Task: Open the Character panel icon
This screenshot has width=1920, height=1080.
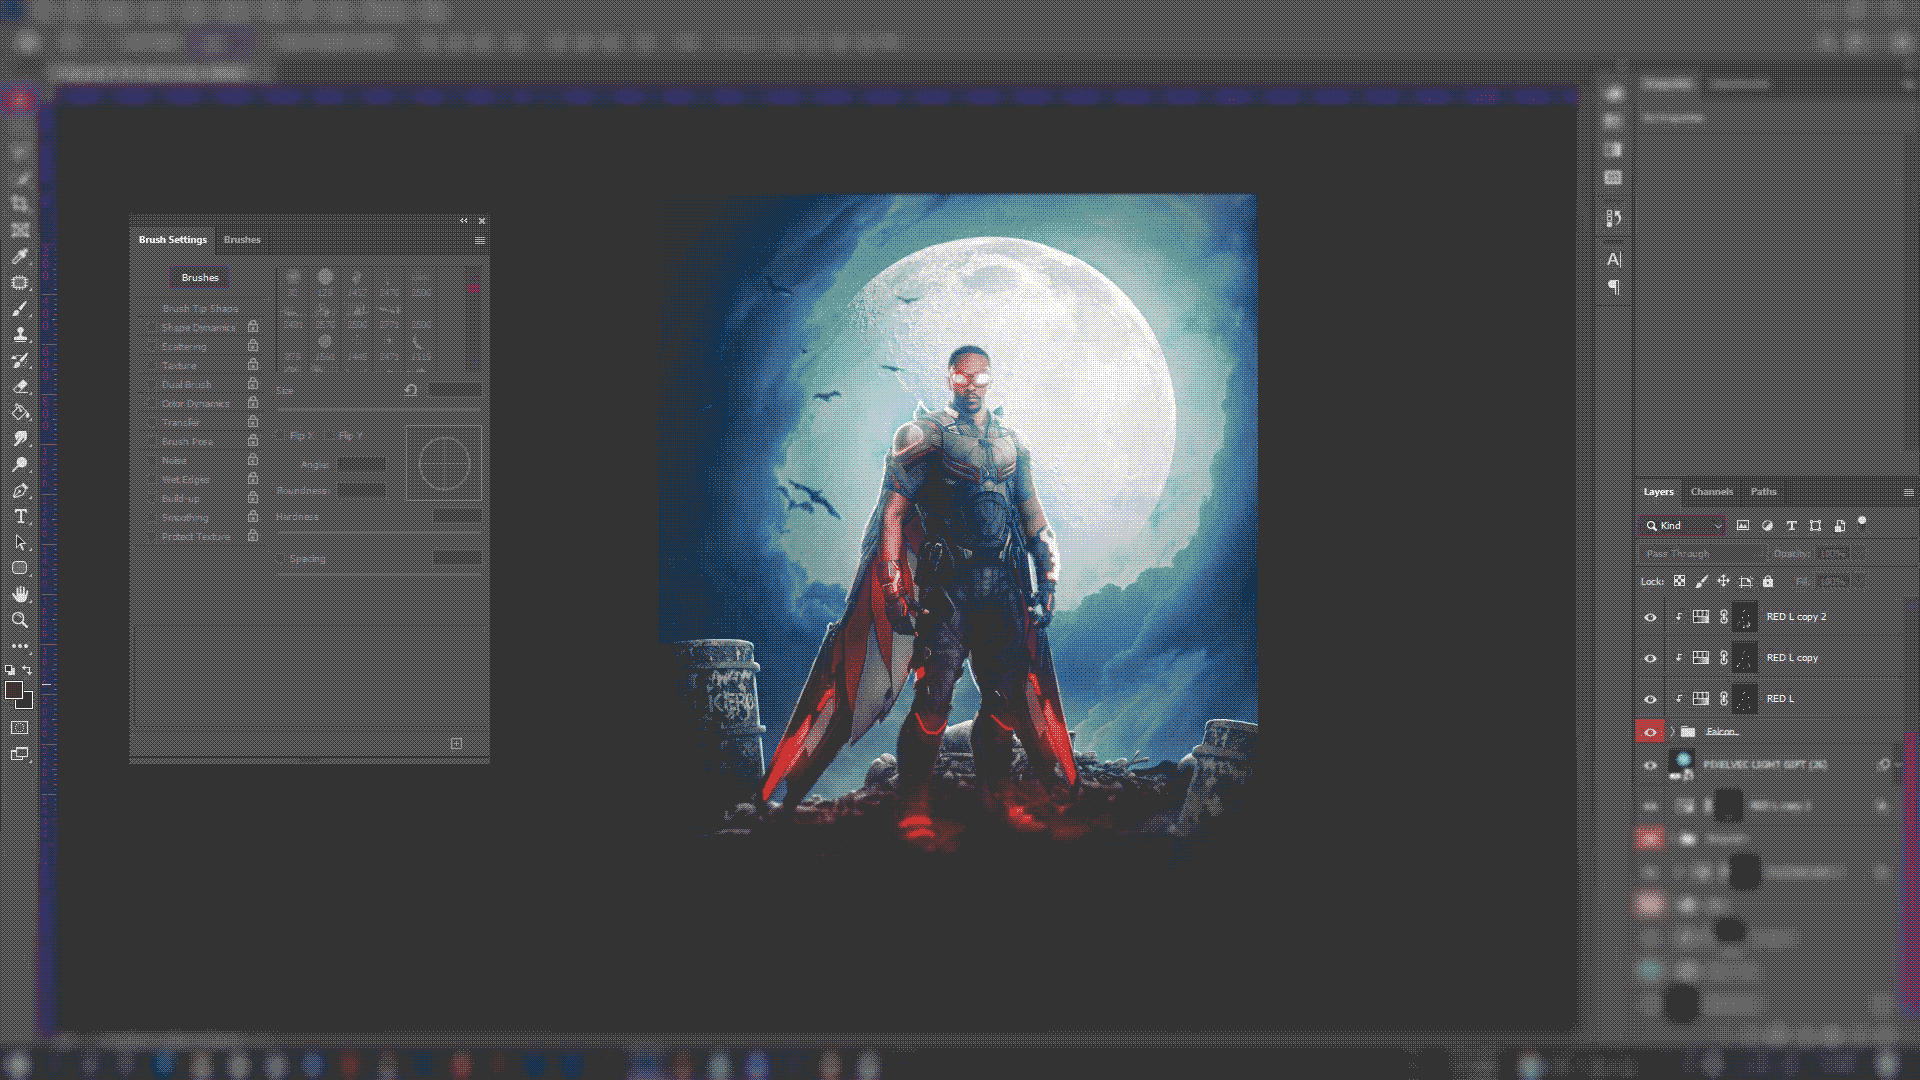Action: [x=1613, y=260]
